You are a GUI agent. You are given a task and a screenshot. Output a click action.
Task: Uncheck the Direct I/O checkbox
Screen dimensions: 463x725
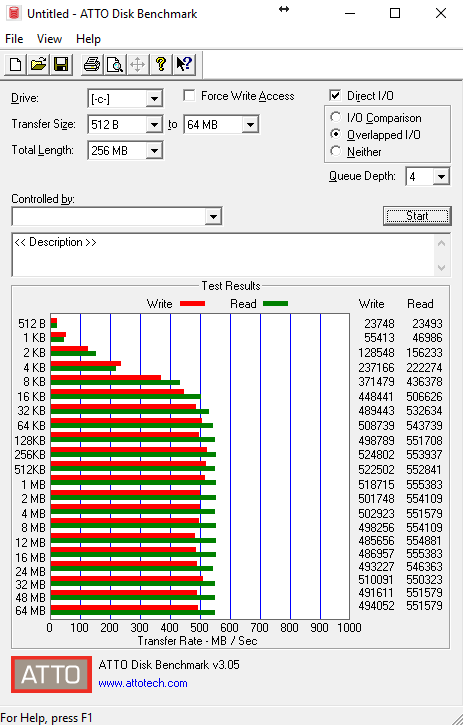pos(335,96)
